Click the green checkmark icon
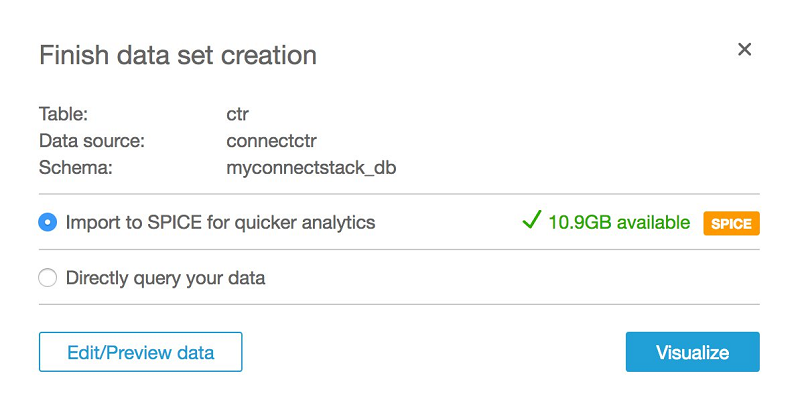 tap(531, 220)
